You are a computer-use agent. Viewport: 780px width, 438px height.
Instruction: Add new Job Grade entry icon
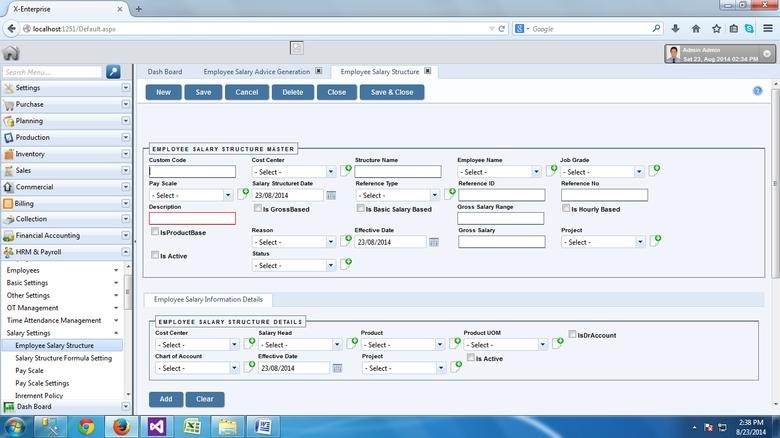coord(654,170)
